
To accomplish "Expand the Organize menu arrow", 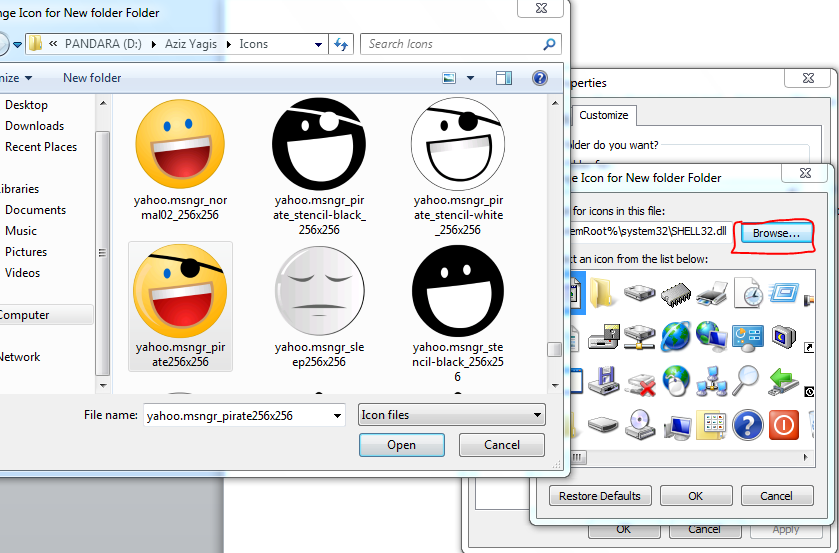I will tap(28, 78).
